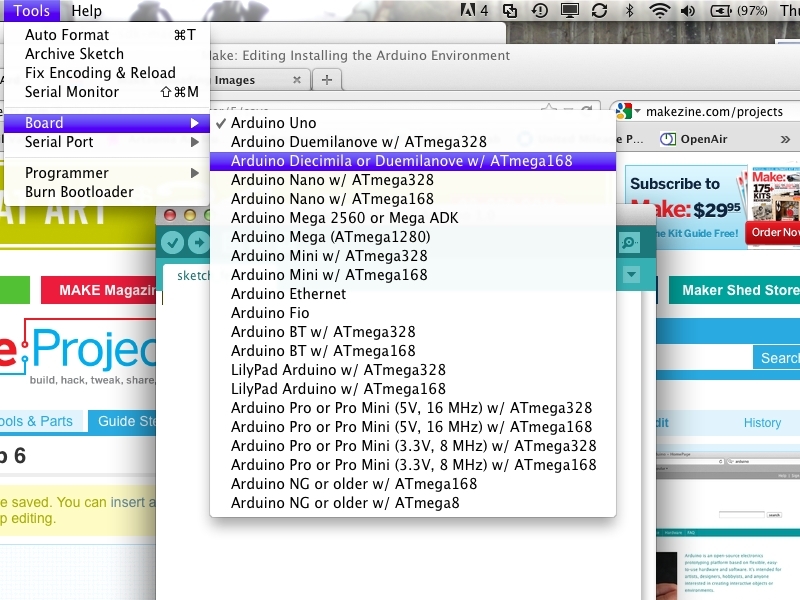
Task: Select Arduino Diecimila or Duemilanove w/ ATmega168
Action: point(413,161)
